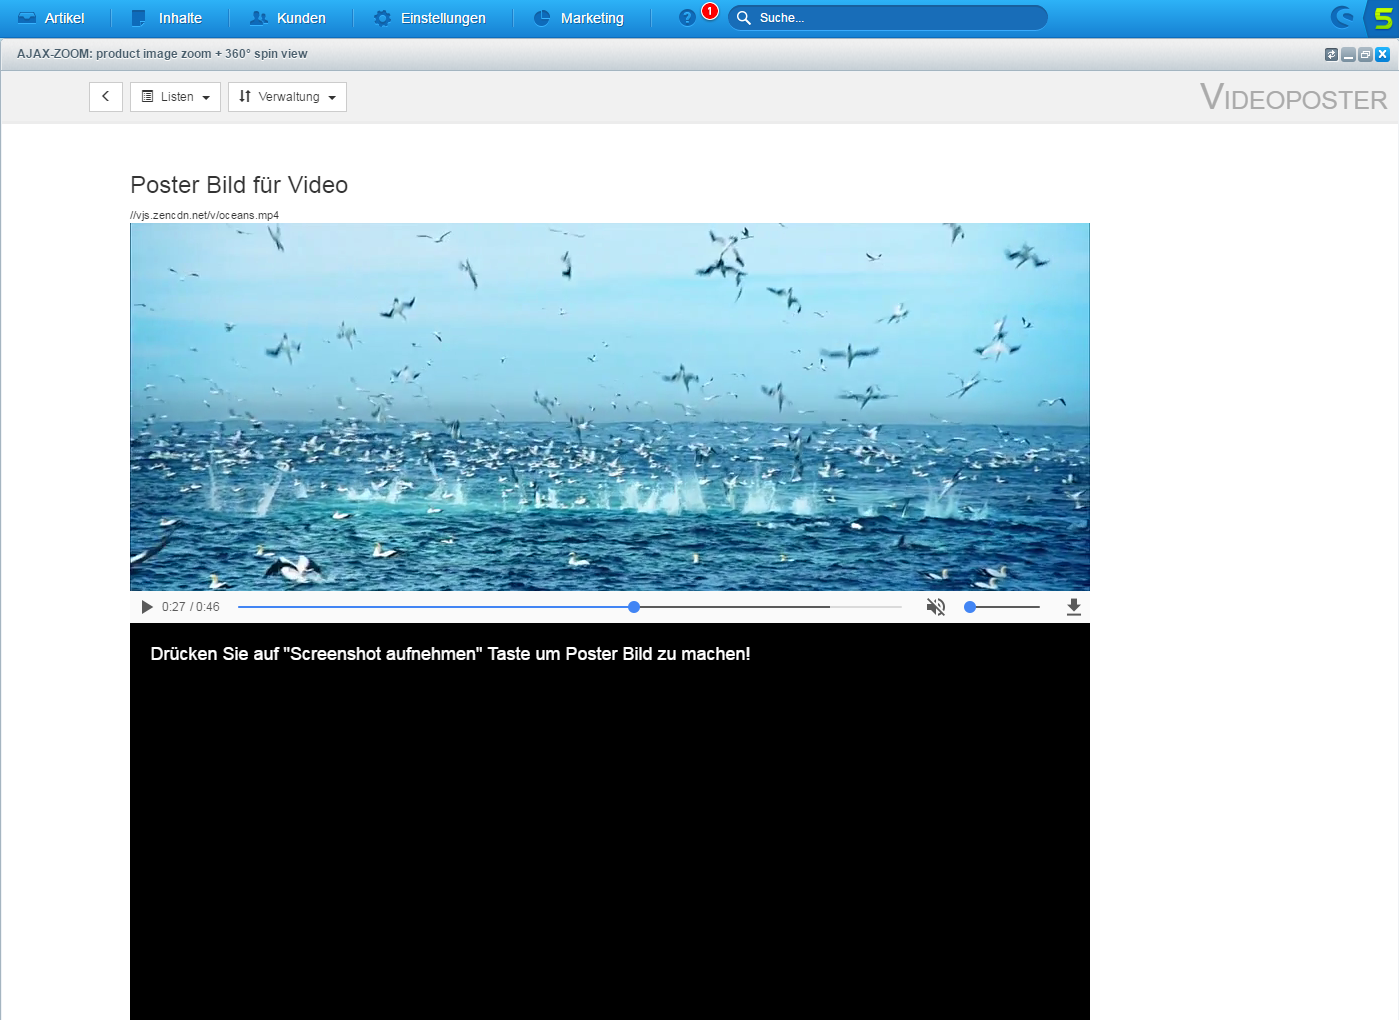1399x1020 pixels.
Task: Click the video seek progress bar
Action: pyautogui.click(x=570, y=607)
